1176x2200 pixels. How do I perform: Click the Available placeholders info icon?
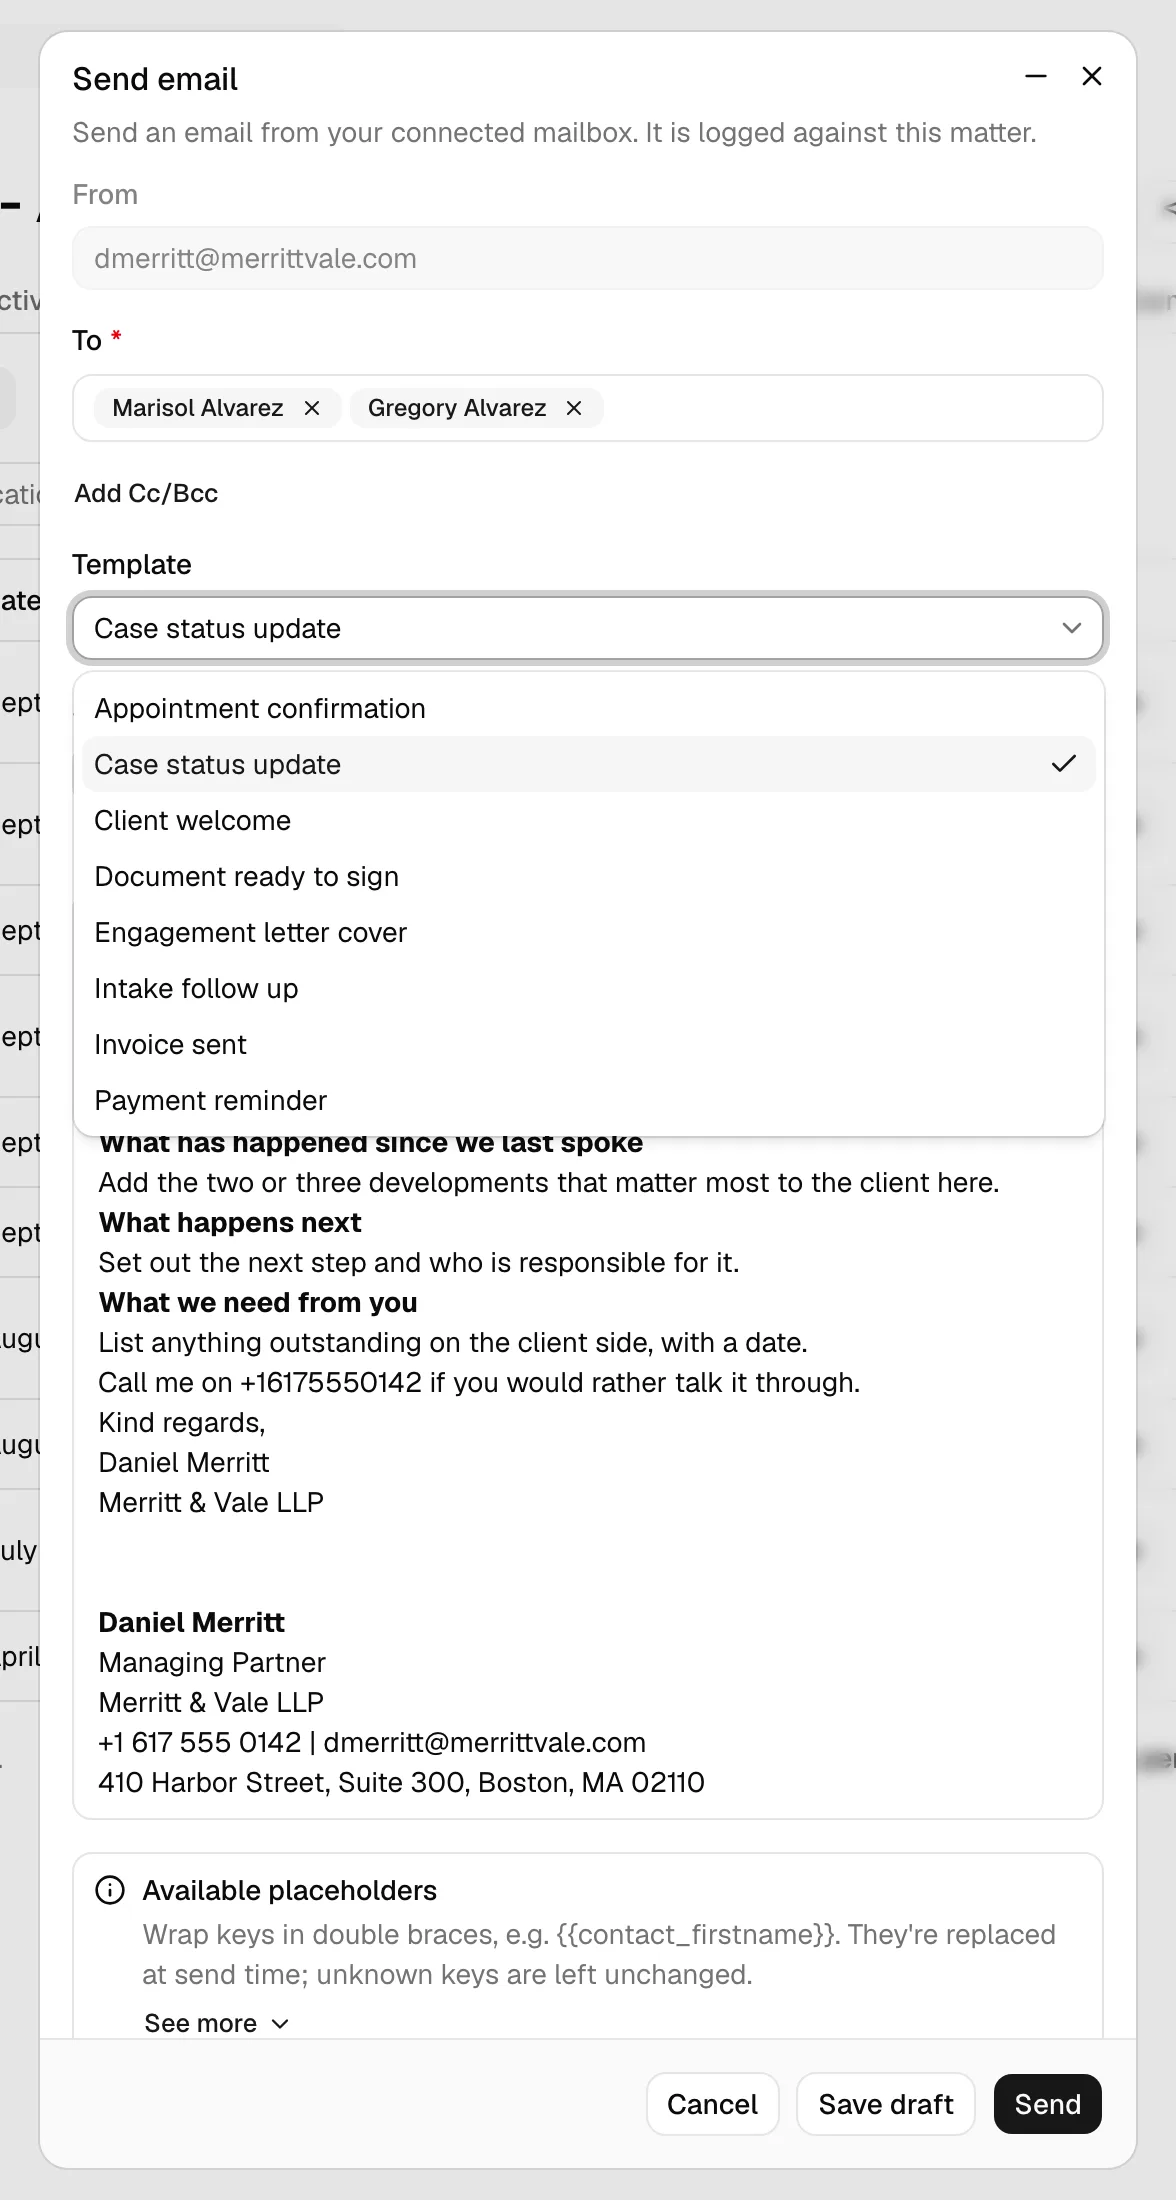pyautogui.click(x=110, y=1890)
